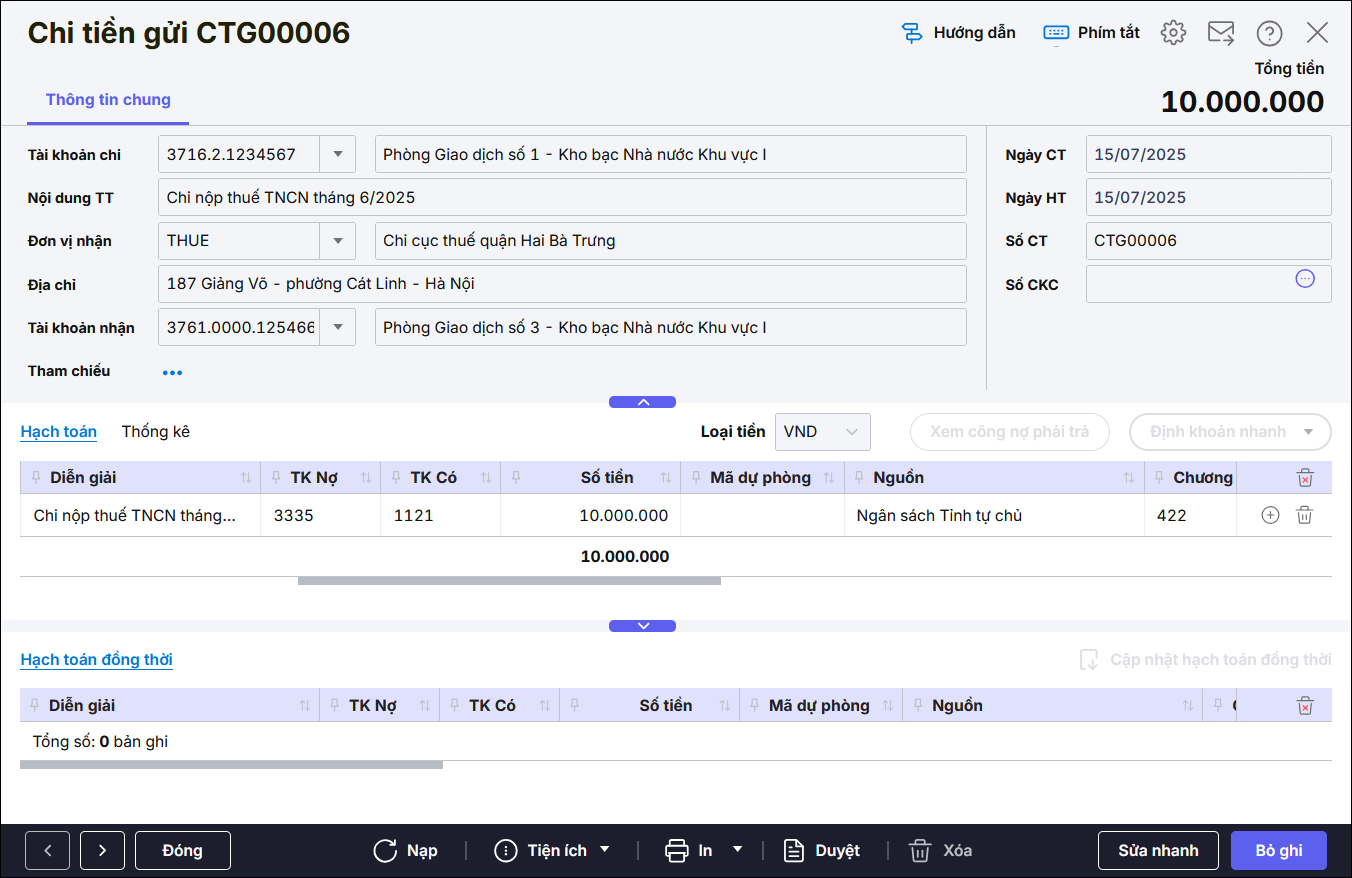Viewport: 1352px width, 878px height.
Task: Add a row with the plus icon
Action: coord(1270,516)
